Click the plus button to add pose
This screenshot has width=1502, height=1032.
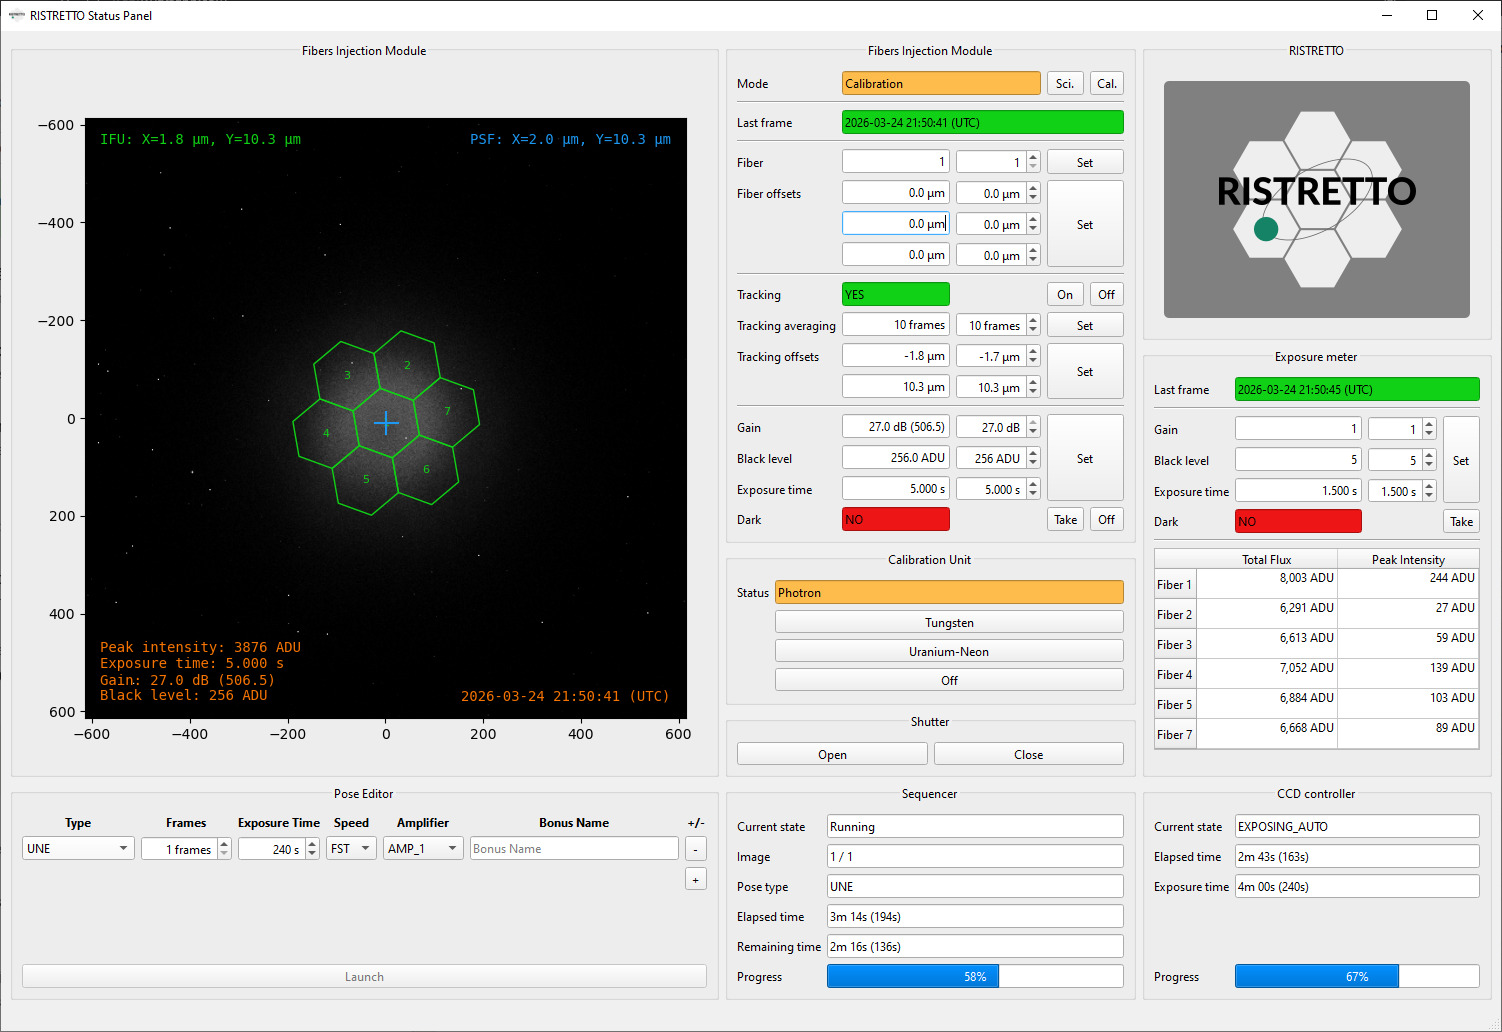point(696,879)
